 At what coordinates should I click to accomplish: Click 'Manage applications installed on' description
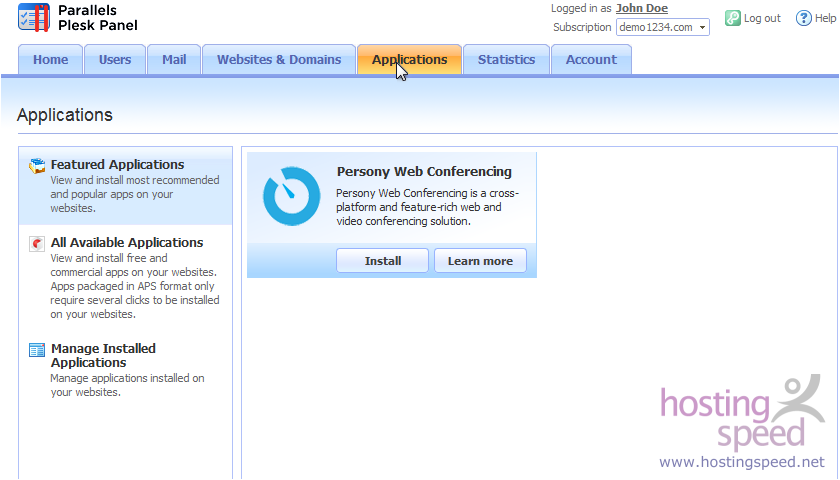pos(128,385)
